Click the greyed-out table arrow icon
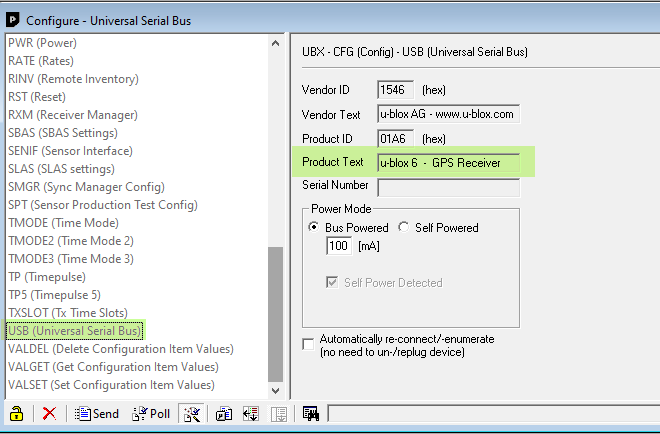 coord(279,414)
